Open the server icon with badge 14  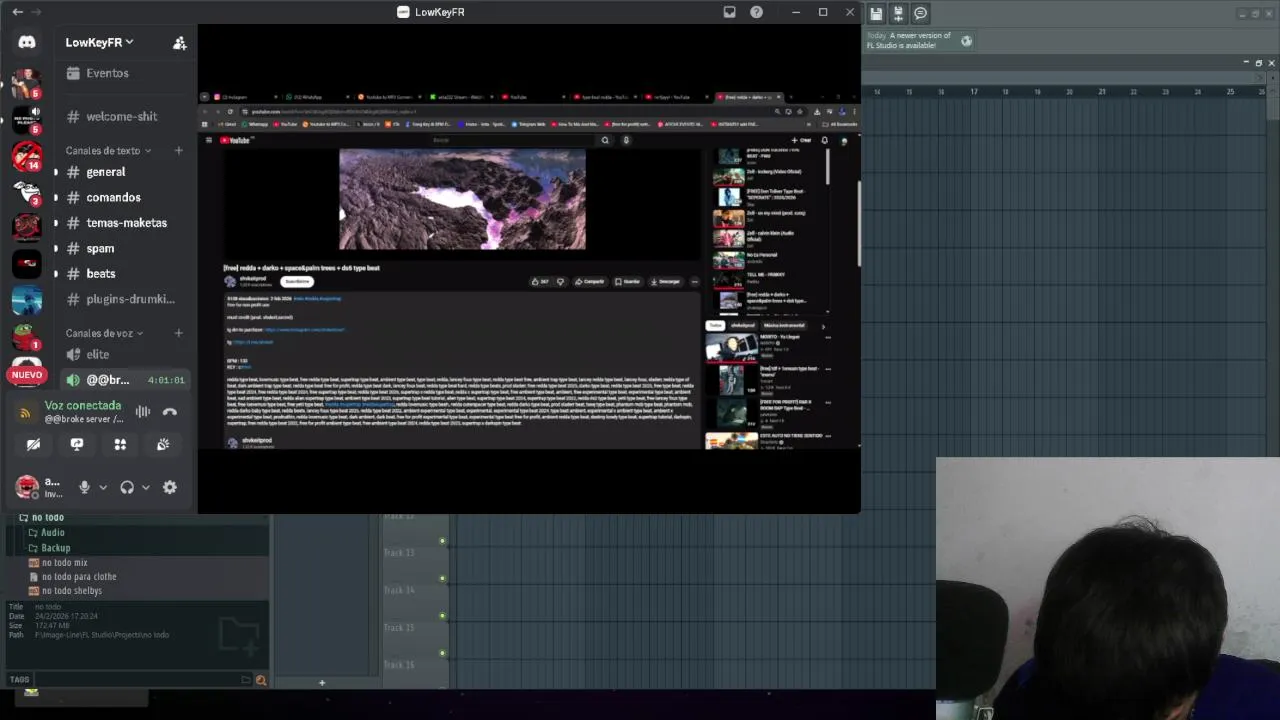27,155
